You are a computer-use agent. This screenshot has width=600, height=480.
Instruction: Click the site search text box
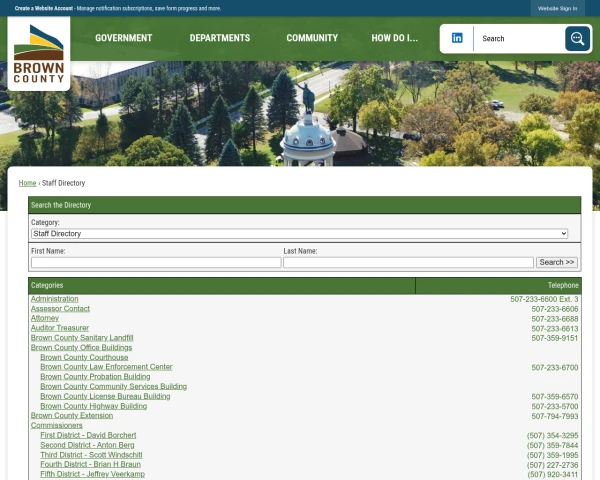pos(520,39)
